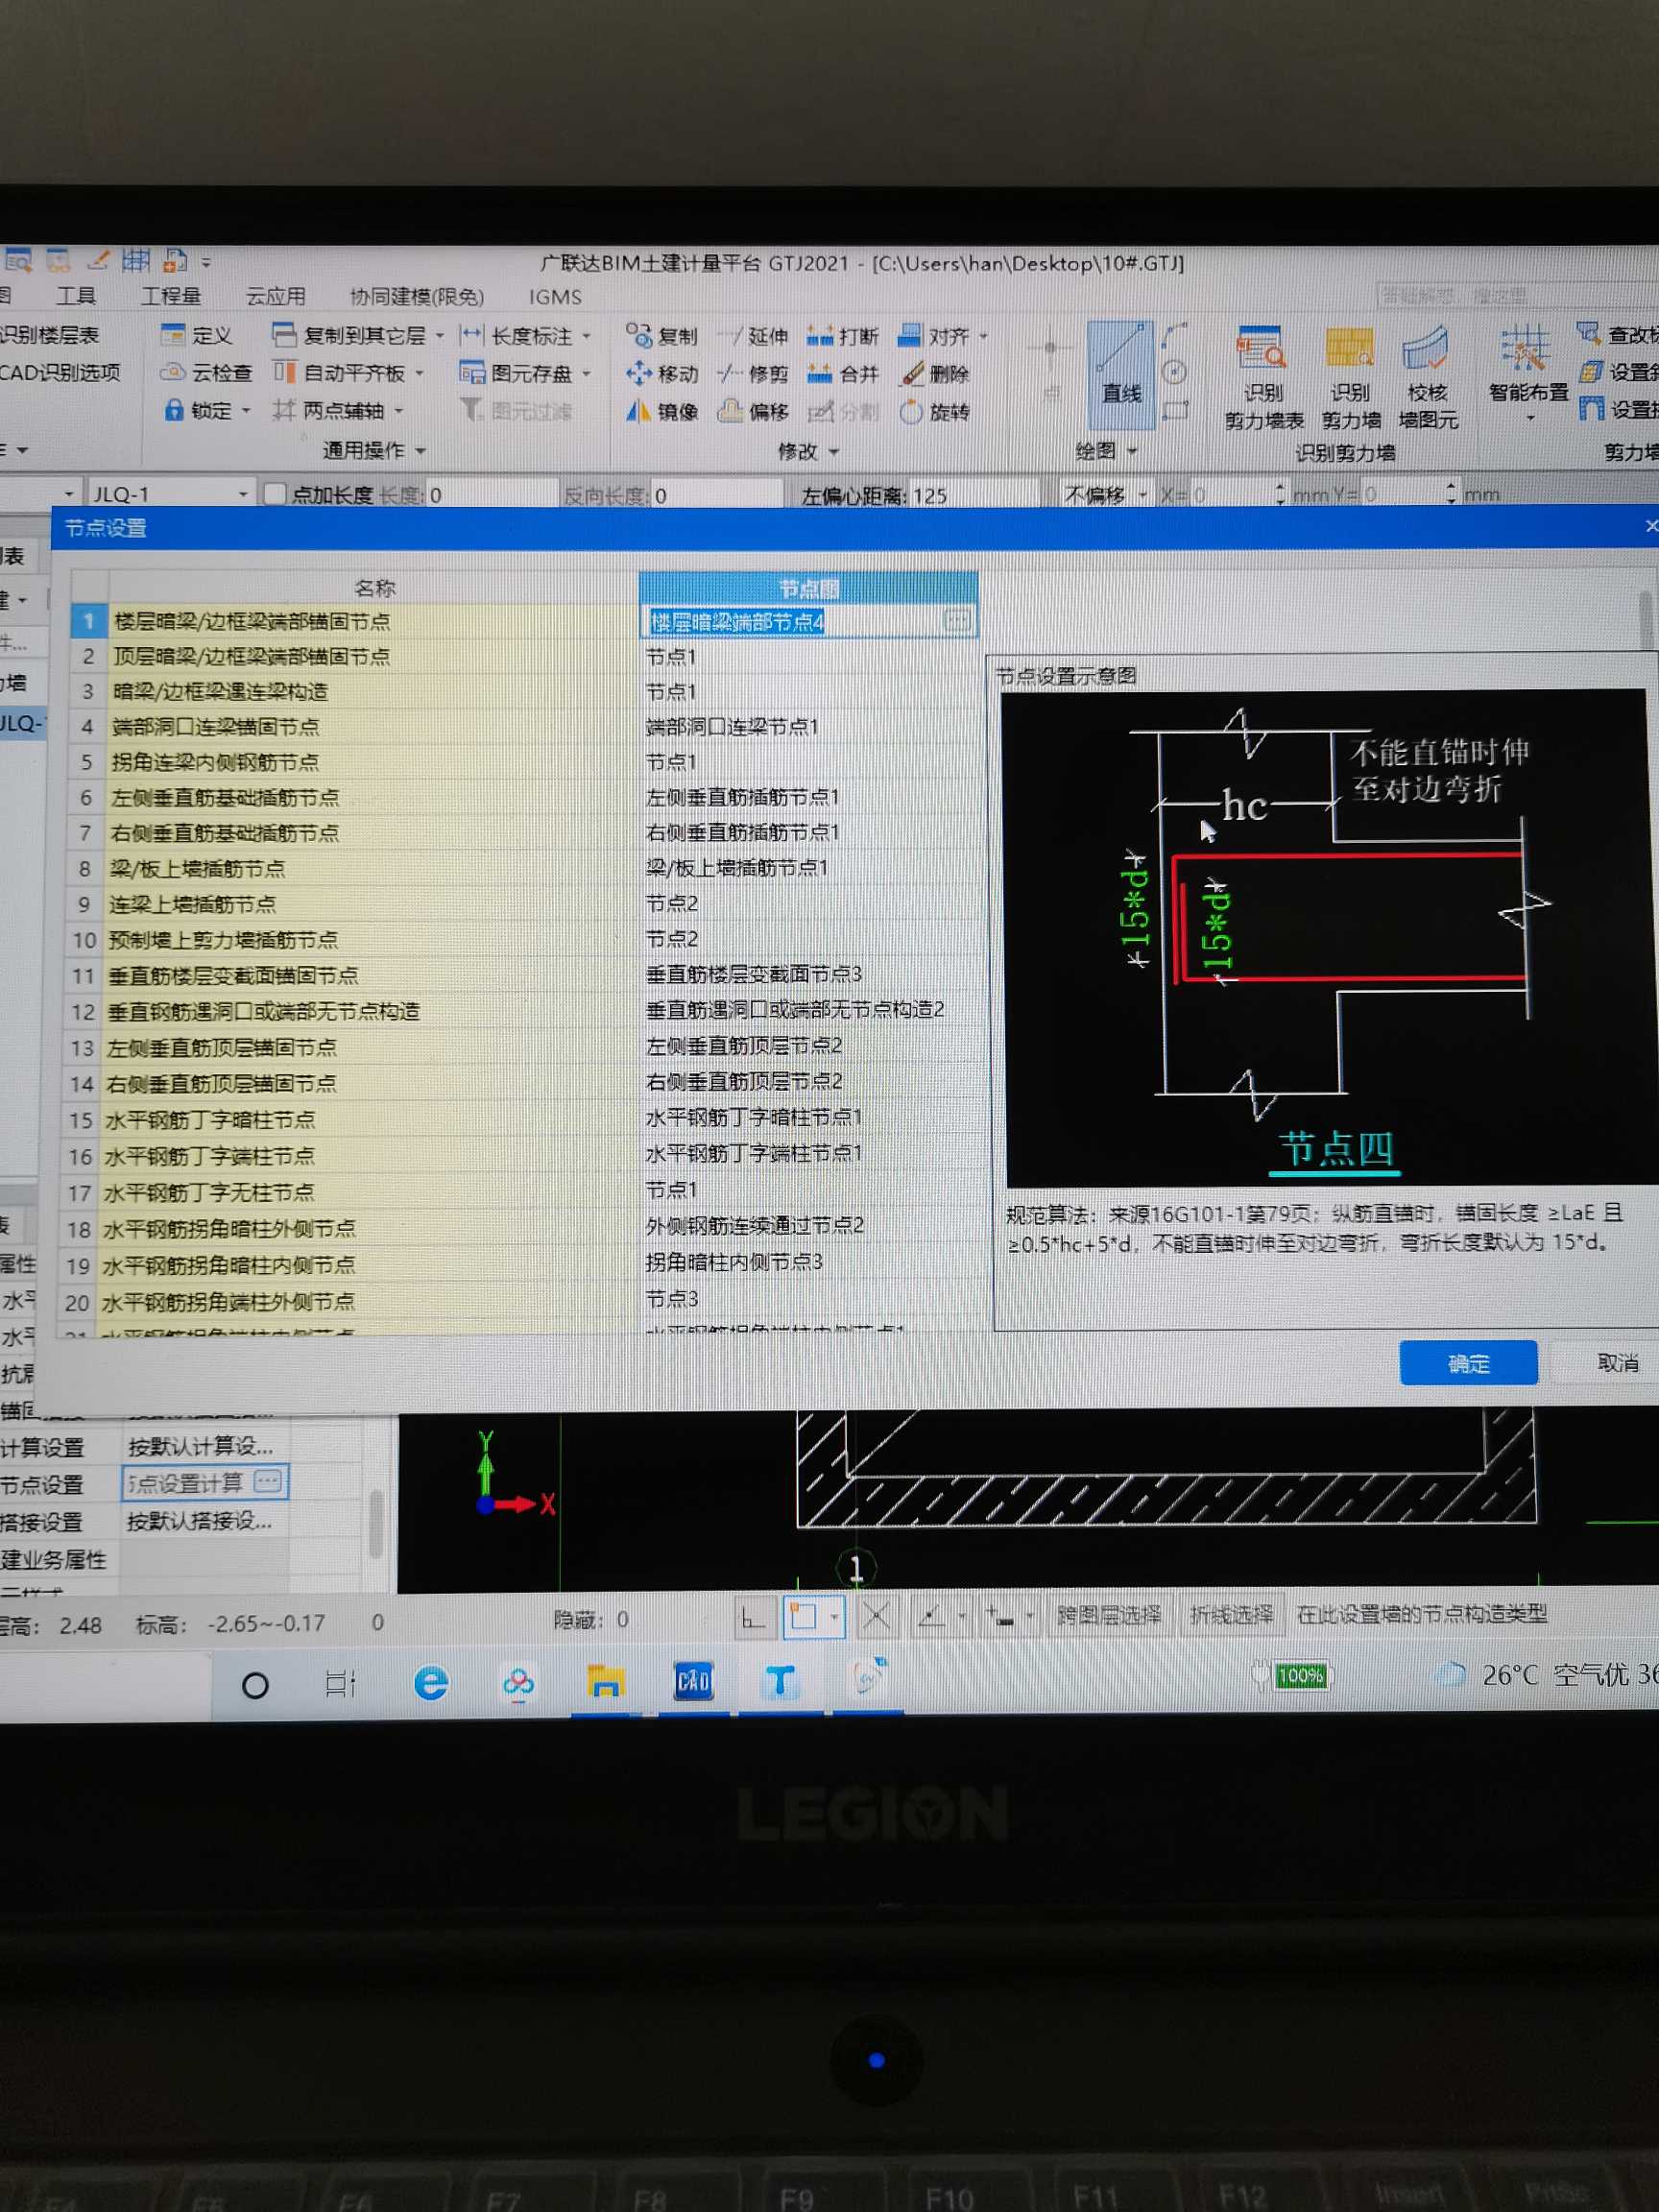Click the 确定 confirm button

1468,1362
